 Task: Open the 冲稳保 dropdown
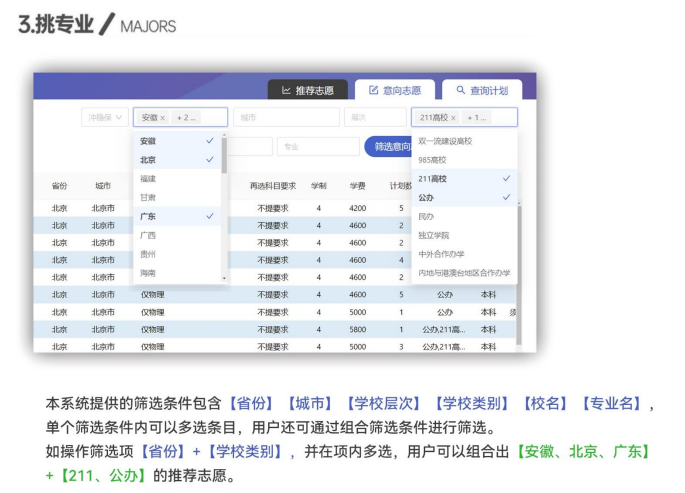105,118
